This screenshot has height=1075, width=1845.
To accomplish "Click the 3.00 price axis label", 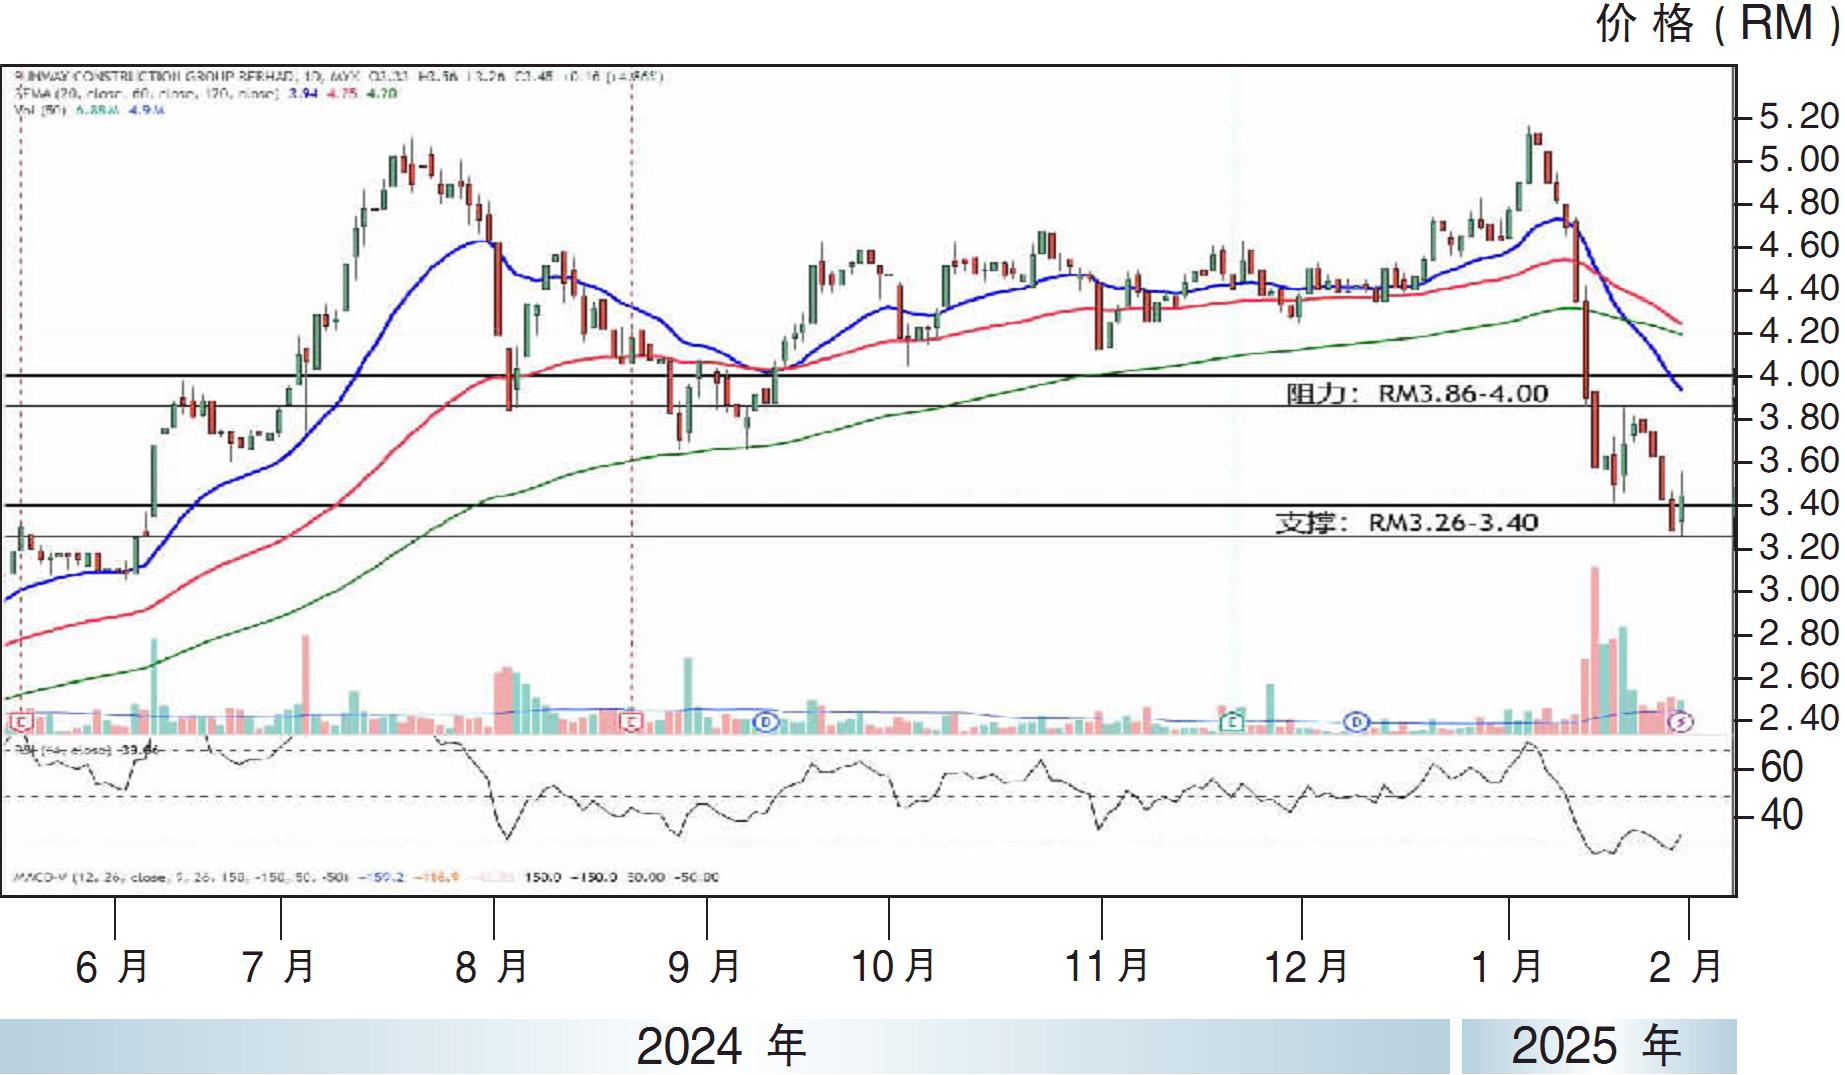I will (1799, 589).
